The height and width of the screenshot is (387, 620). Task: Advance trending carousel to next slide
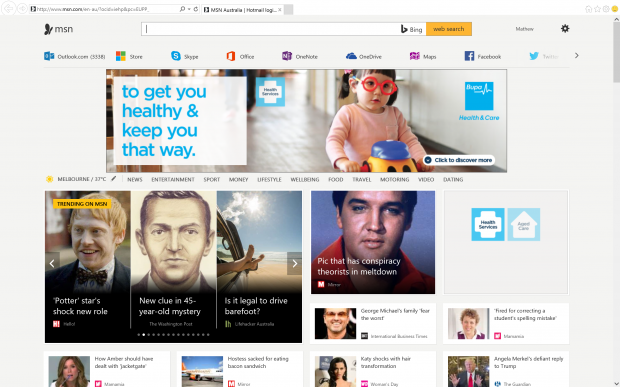[x=294, y=263]
